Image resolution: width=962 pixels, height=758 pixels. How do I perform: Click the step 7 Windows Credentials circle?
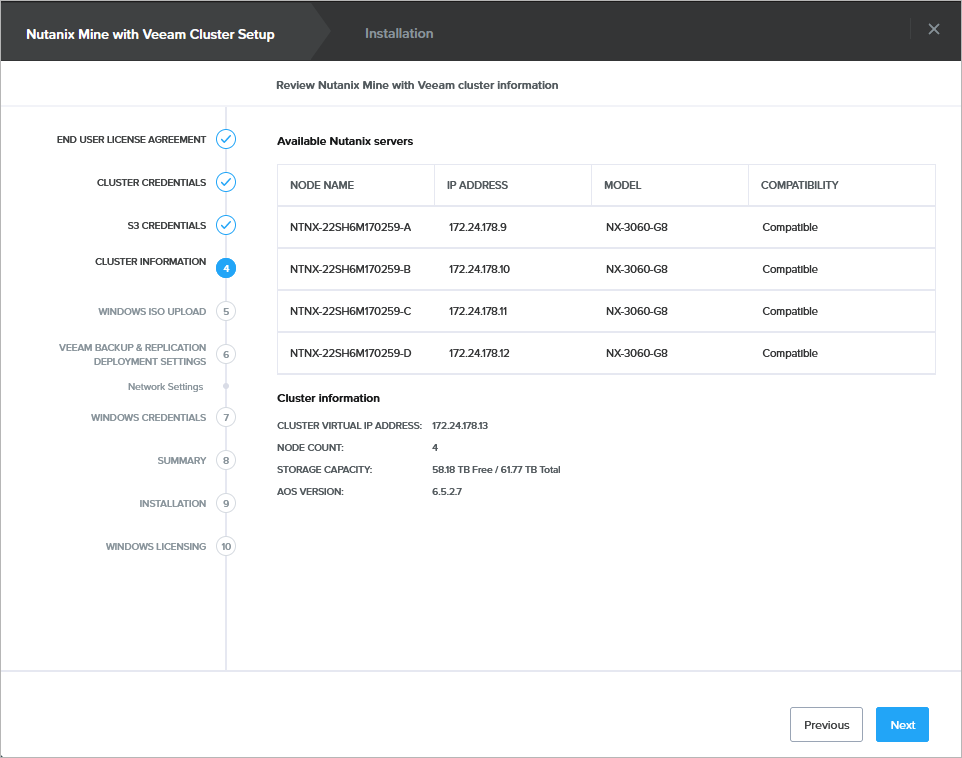coord(226,417)
